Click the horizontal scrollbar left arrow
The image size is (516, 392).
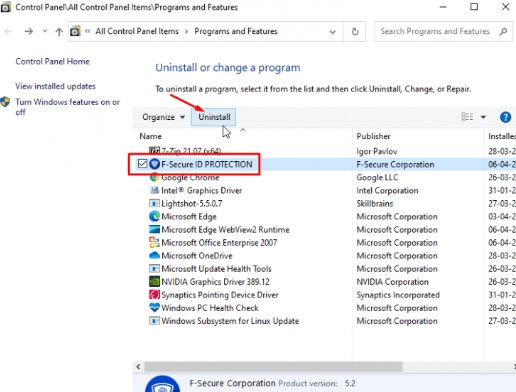(x=138, y=367)
